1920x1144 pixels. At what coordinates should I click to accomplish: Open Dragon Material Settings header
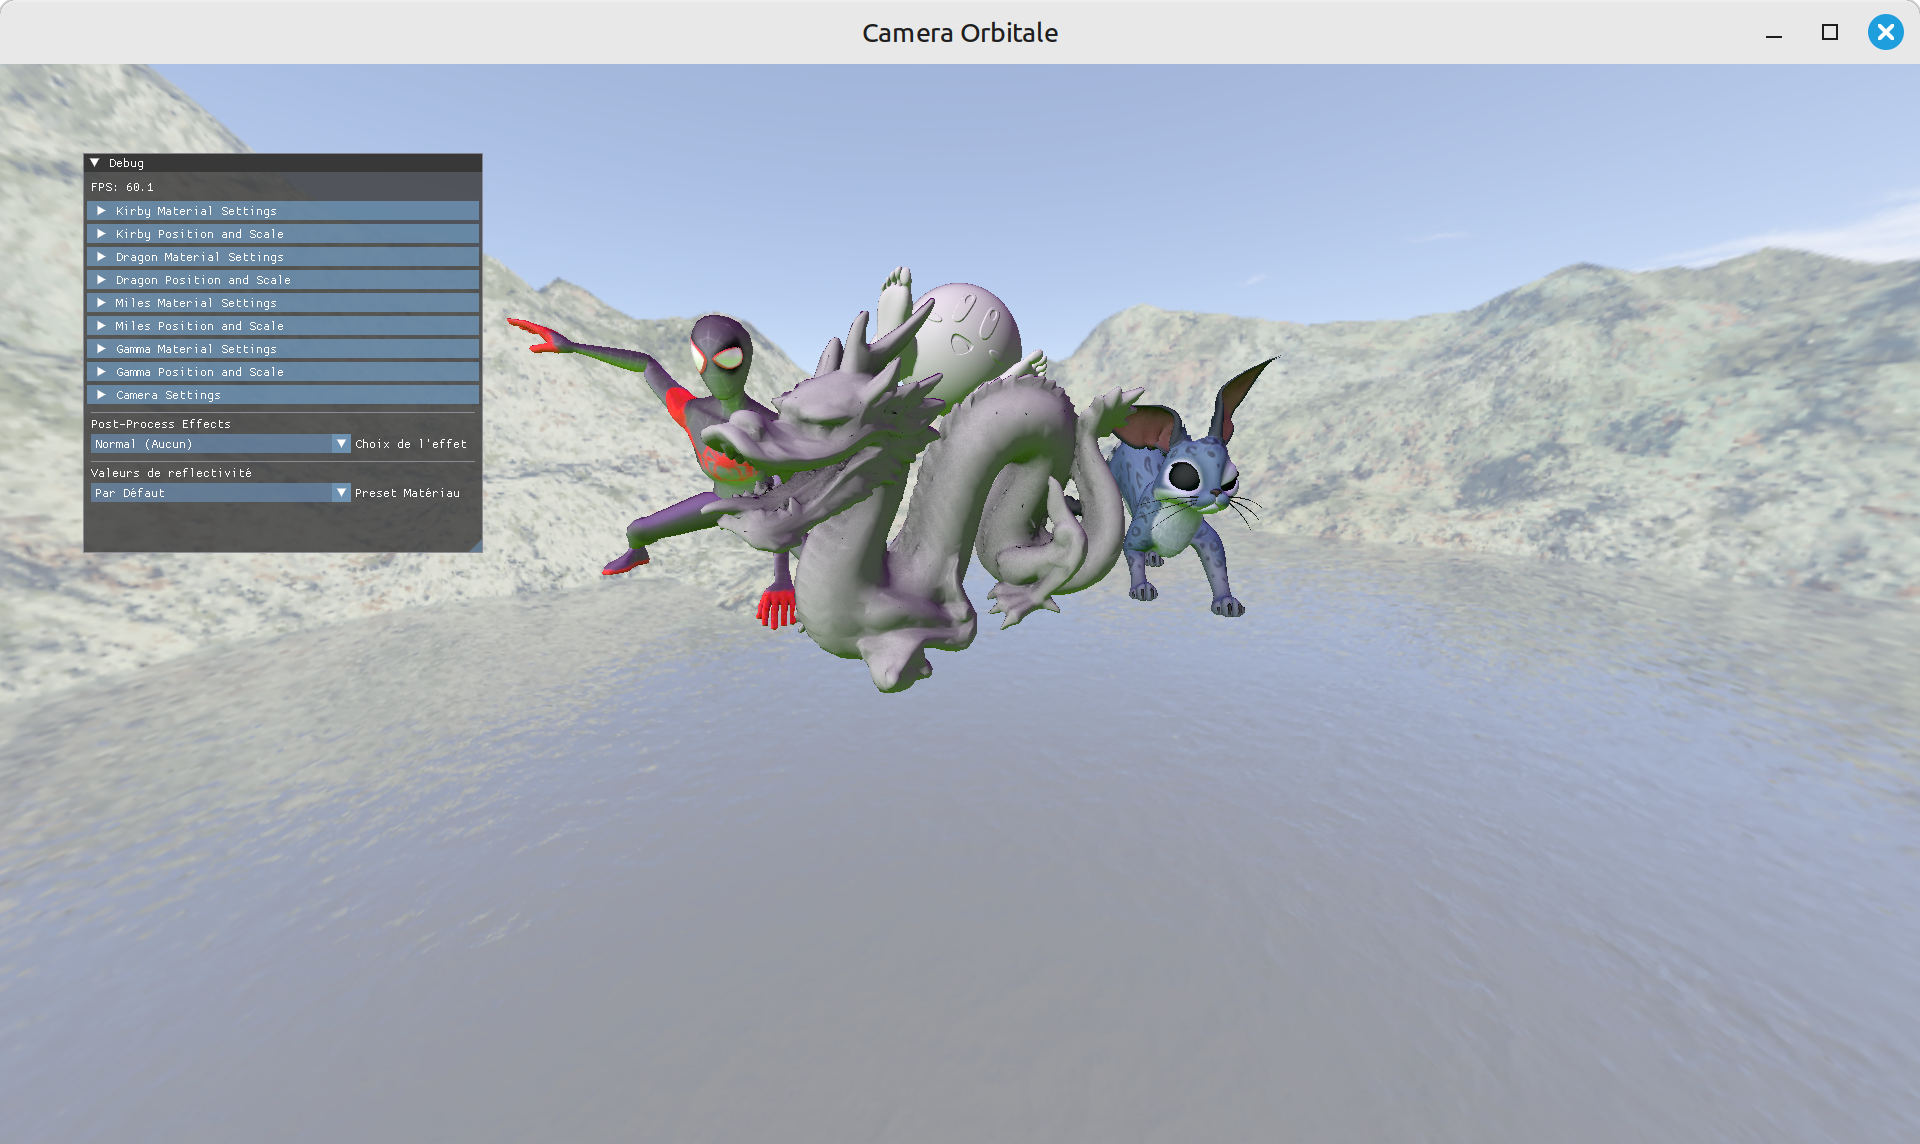tap(283, 257)
